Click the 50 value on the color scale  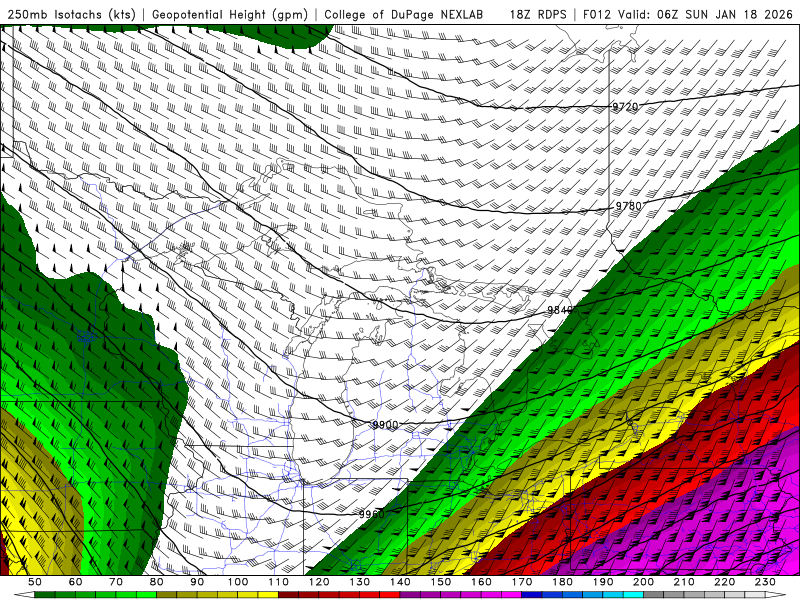point(35,582)
